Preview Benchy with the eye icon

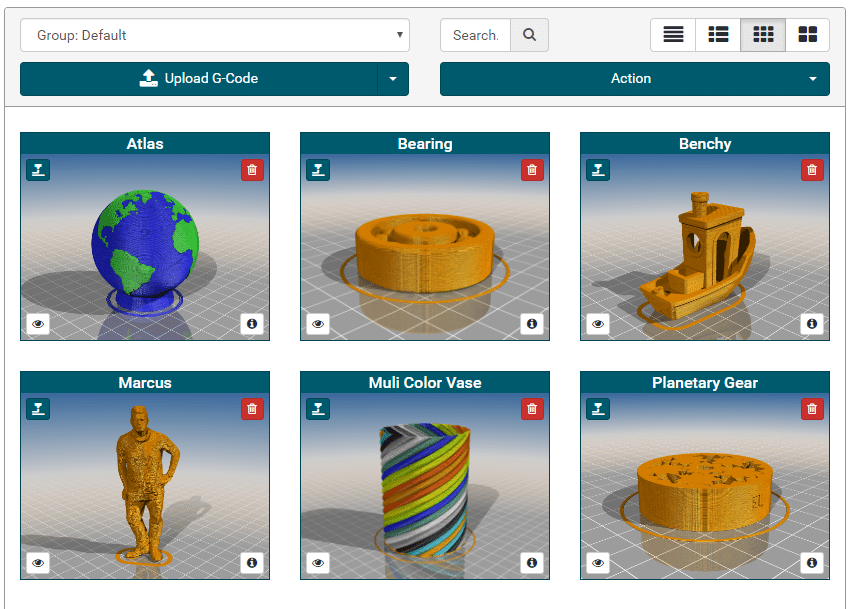(x=598, y=324)
